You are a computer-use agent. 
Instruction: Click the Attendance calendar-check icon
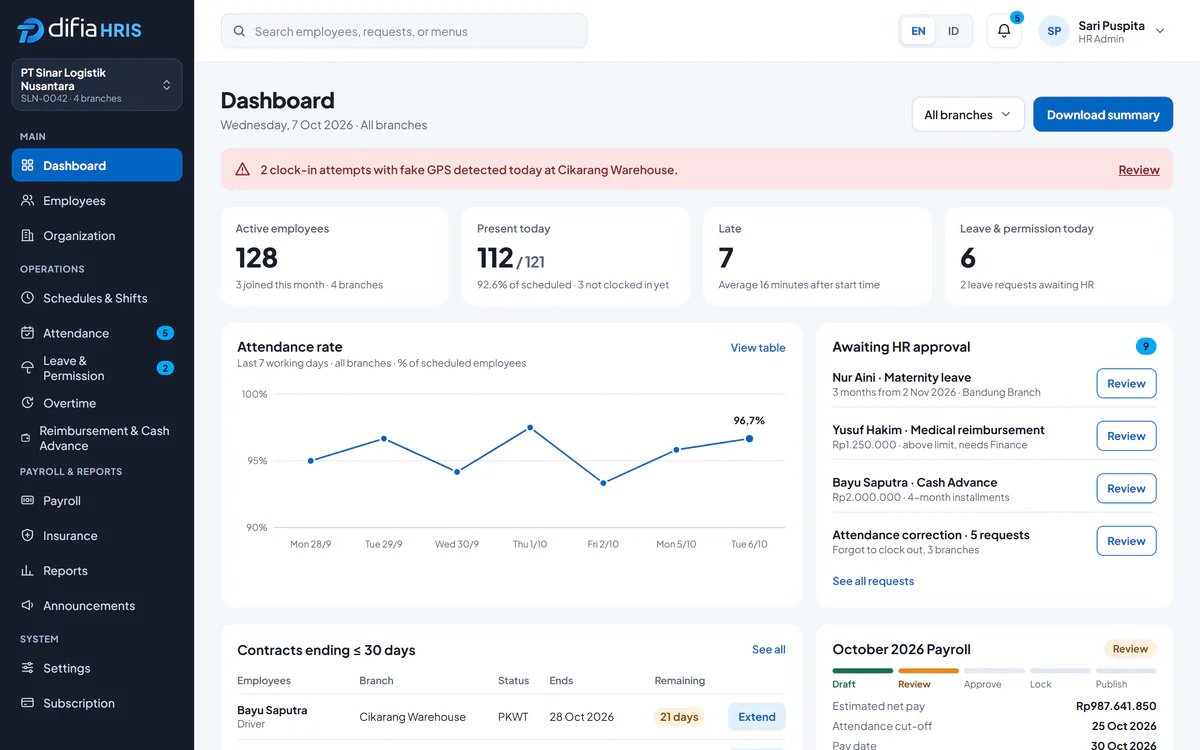click(28, 333)
